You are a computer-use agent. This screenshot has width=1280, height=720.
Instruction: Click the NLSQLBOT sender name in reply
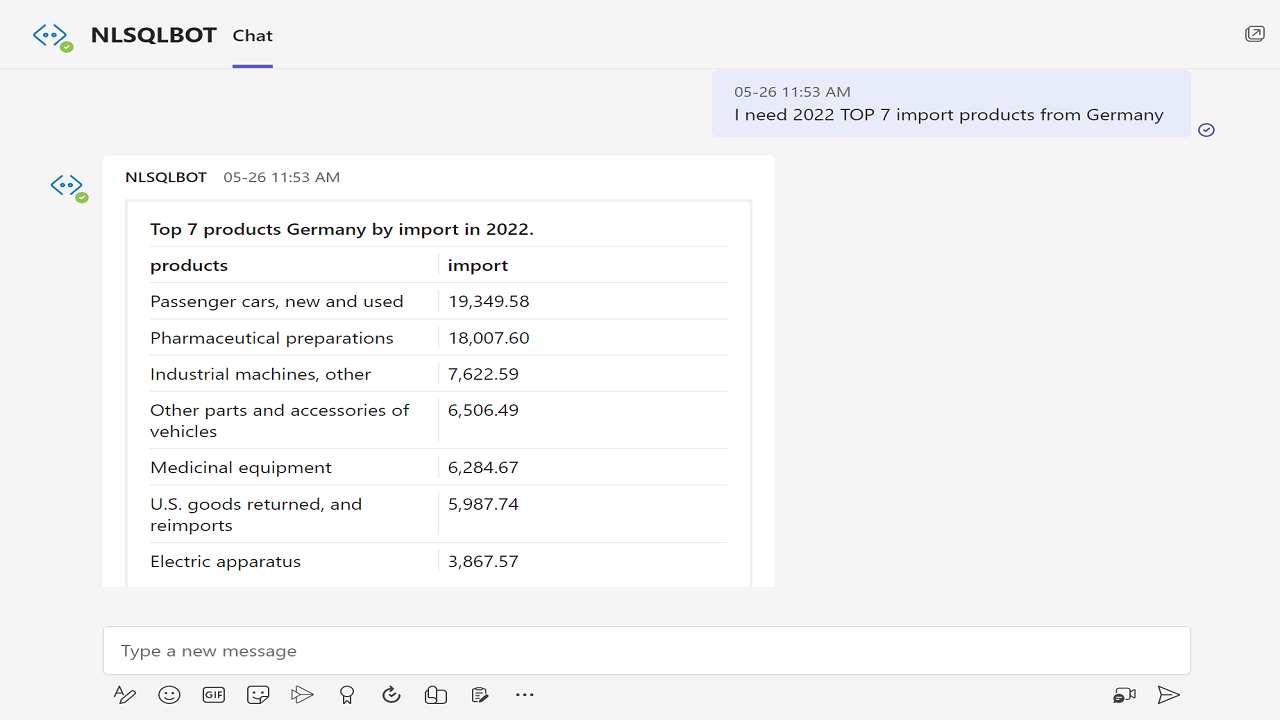166,177
